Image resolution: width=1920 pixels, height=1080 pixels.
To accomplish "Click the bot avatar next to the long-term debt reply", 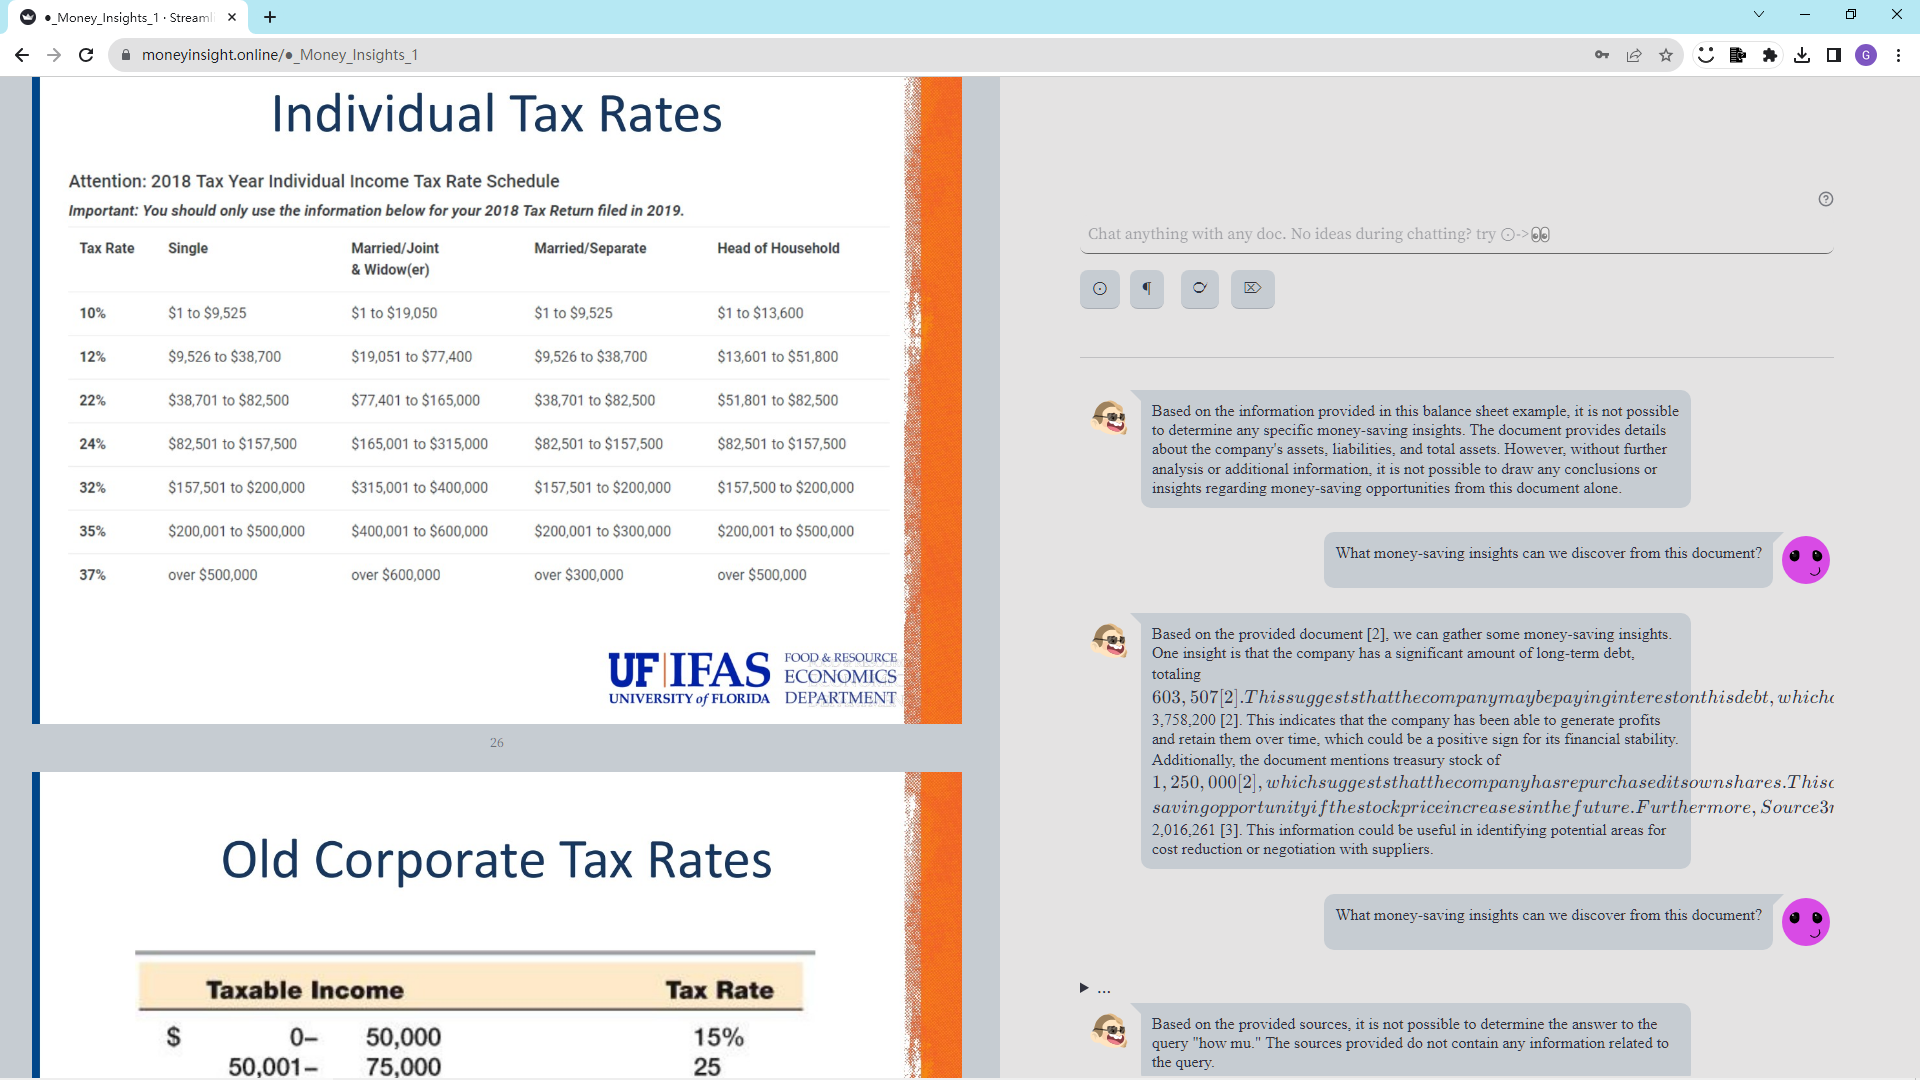I will (x=1110, y=640).
